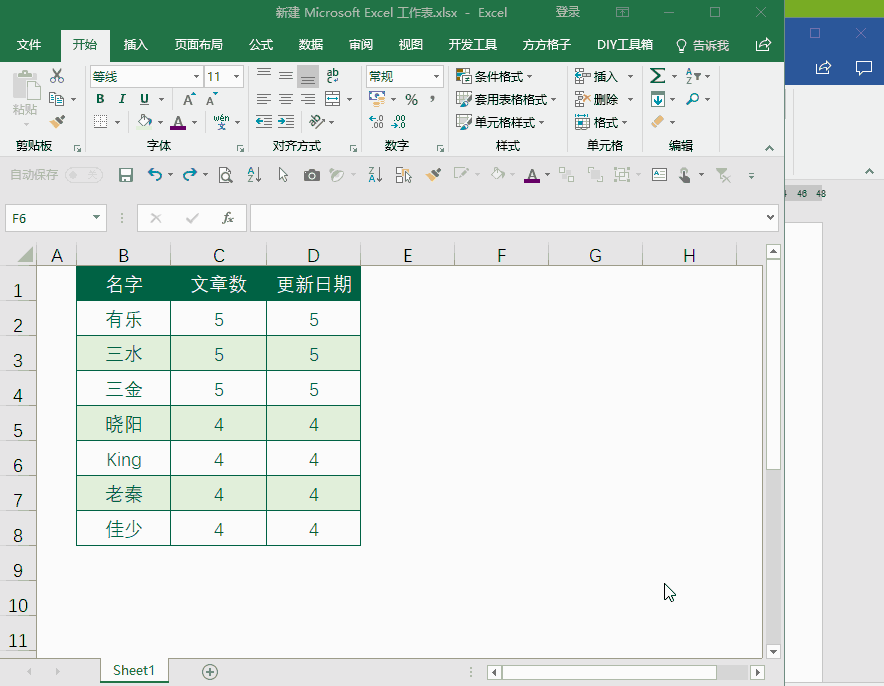884x686 pixels.
Task: Switch to the 插入 Insert tab
Action: (135, 45)
